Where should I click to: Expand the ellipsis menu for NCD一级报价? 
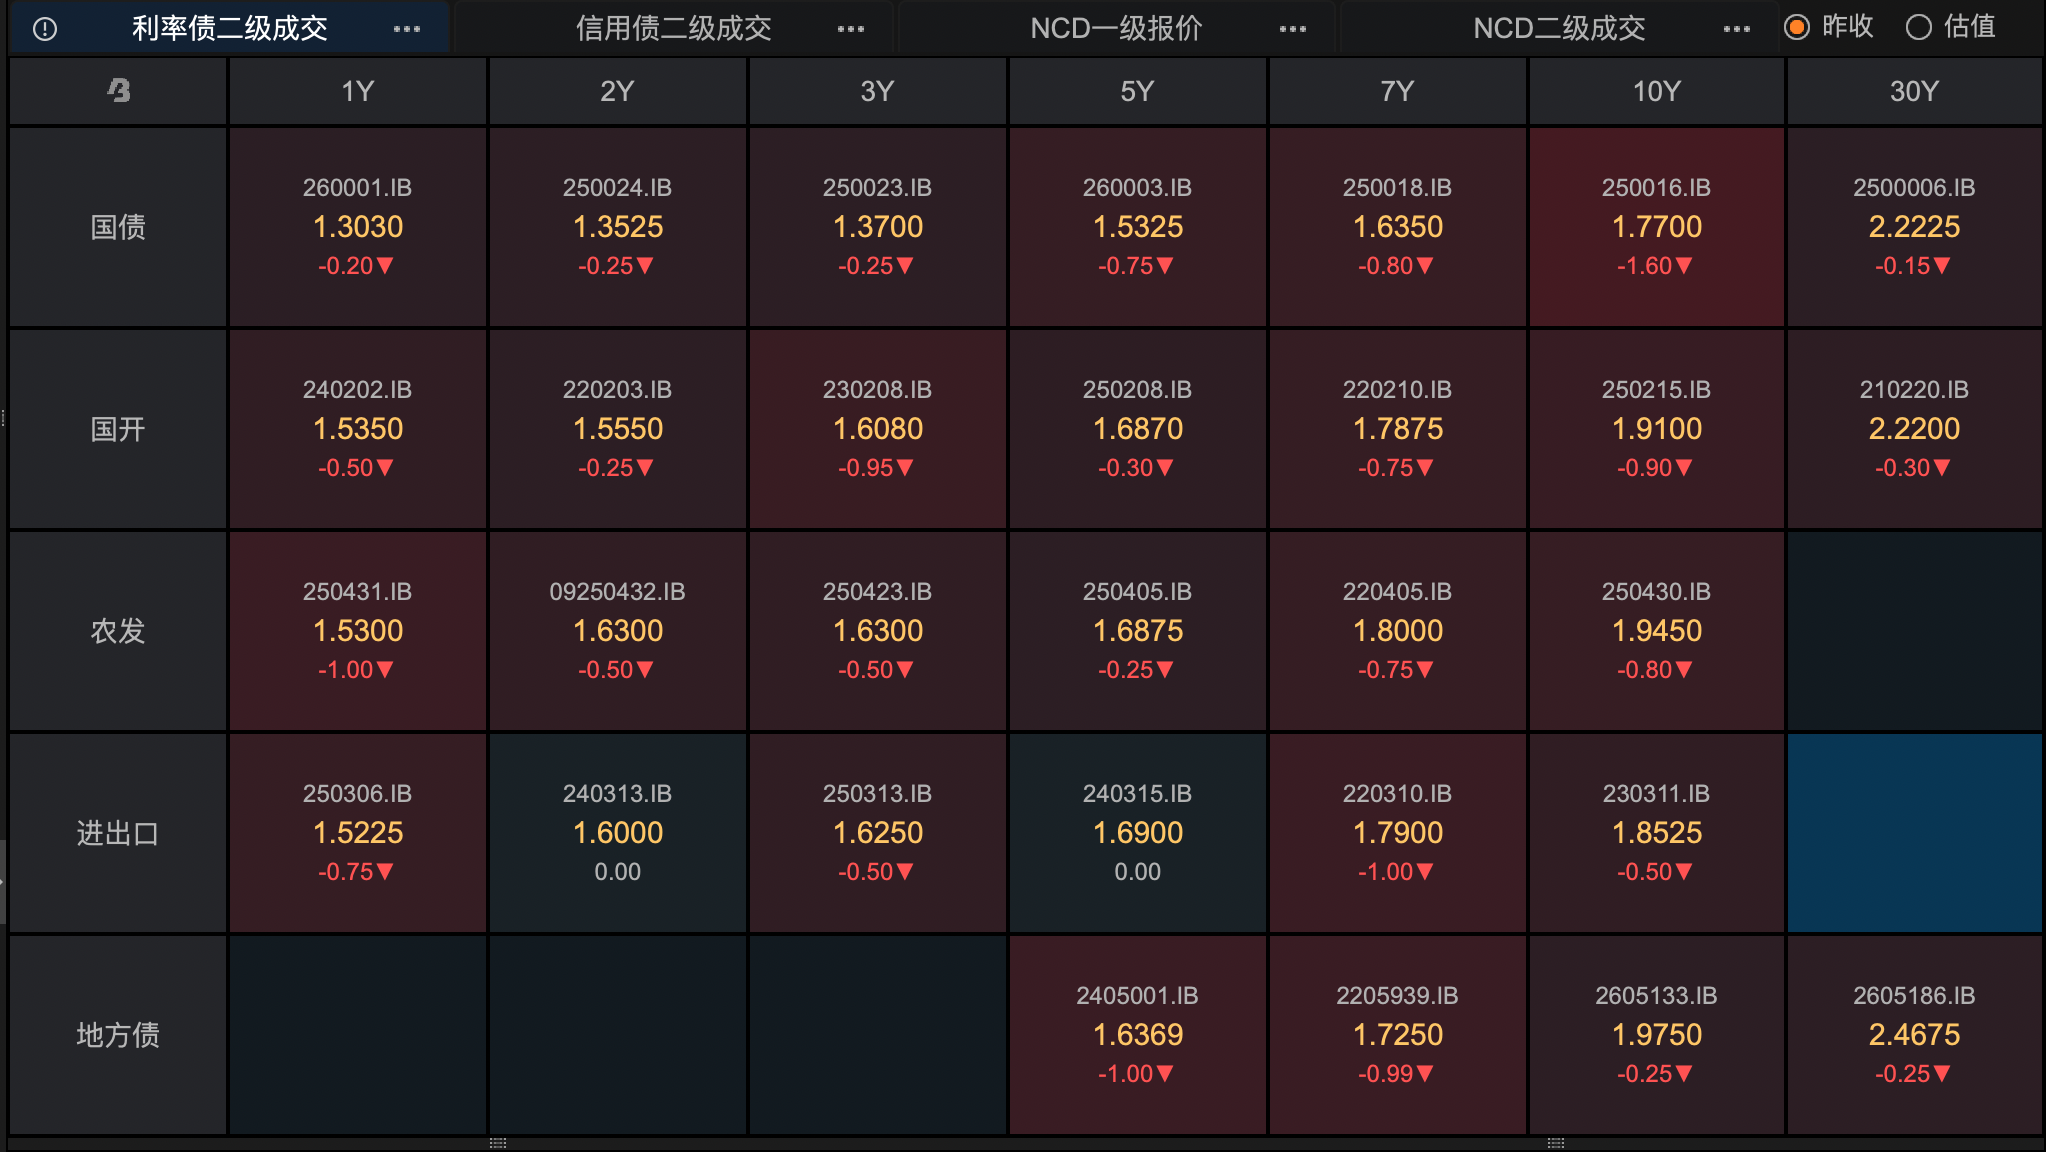[1293, 29]
